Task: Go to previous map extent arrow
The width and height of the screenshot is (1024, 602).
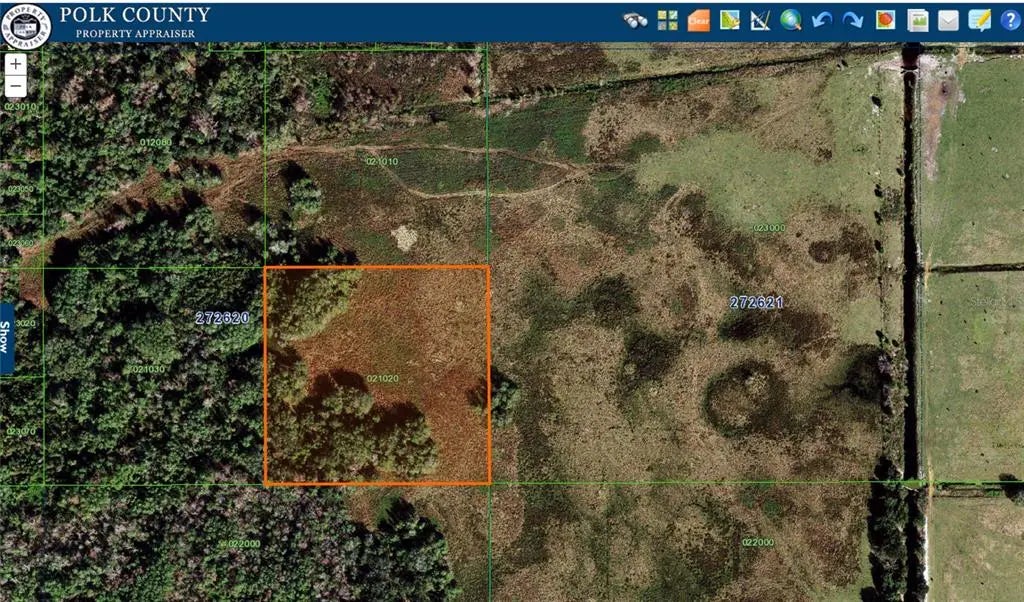Action: coord(822,20)
